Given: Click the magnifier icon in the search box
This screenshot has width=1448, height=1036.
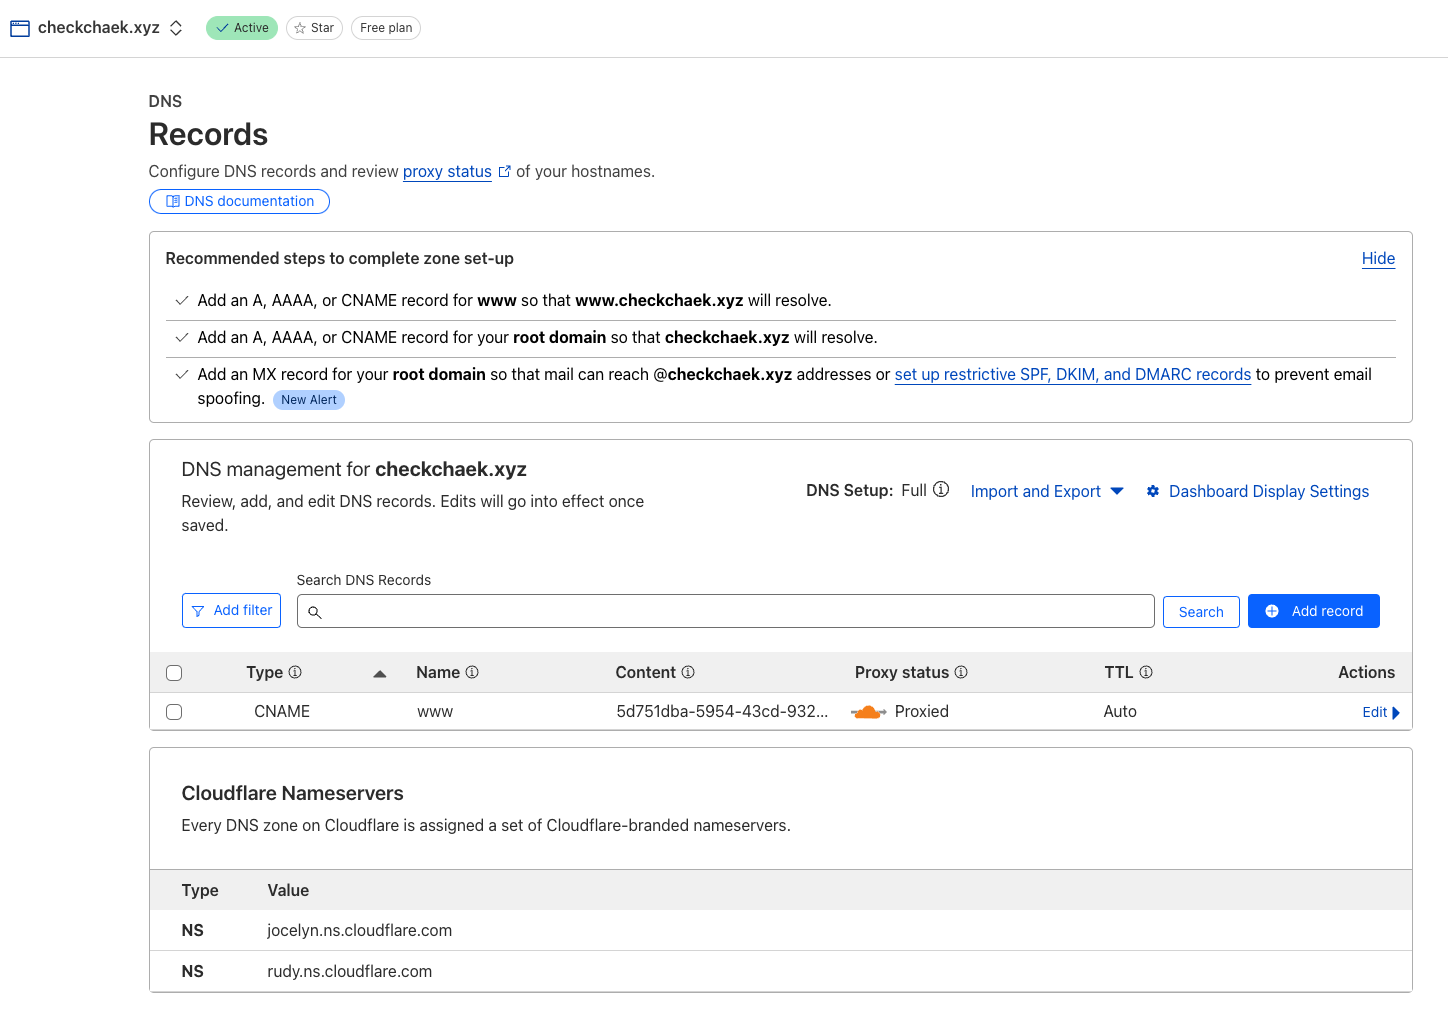Looking at the screenshot, I should point(315,612).
